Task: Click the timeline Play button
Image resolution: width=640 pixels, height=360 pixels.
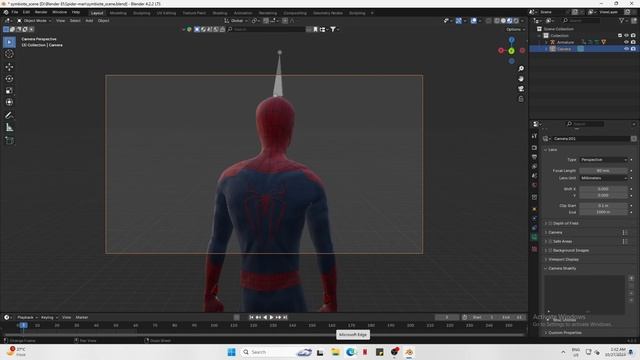Action: pyautogui.click(x=271, y=317)
